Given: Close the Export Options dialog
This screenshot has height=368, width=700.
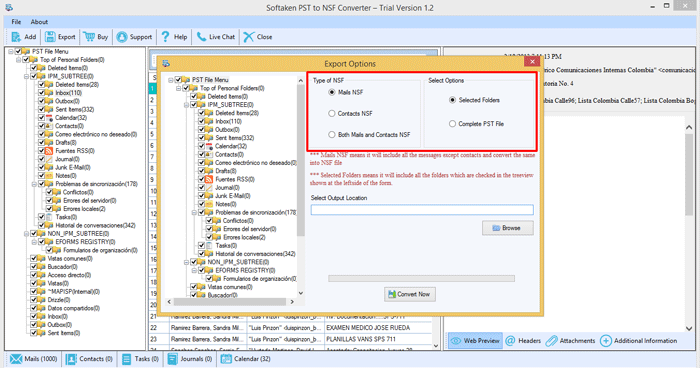Looking at the screenshot, I should (532, 62).
